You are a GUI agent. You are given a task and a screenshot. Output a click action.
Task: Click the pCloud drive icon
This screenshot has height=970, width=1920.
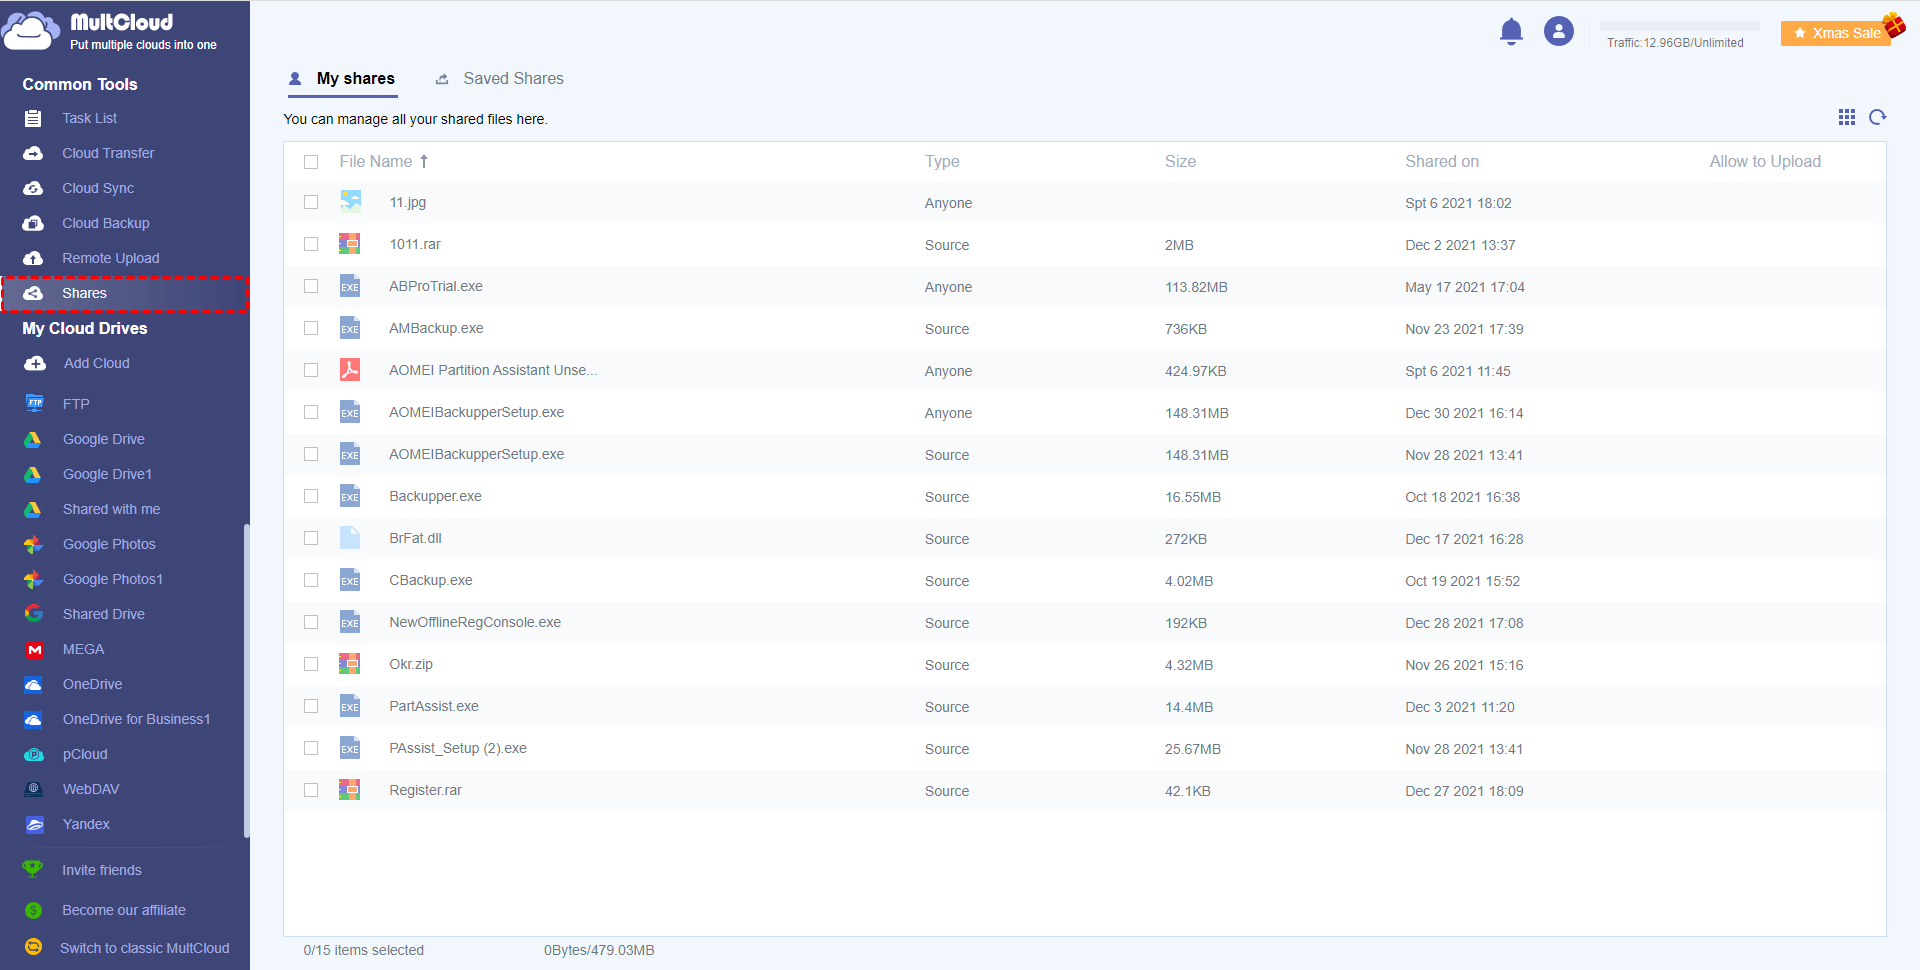coord(35,754)
